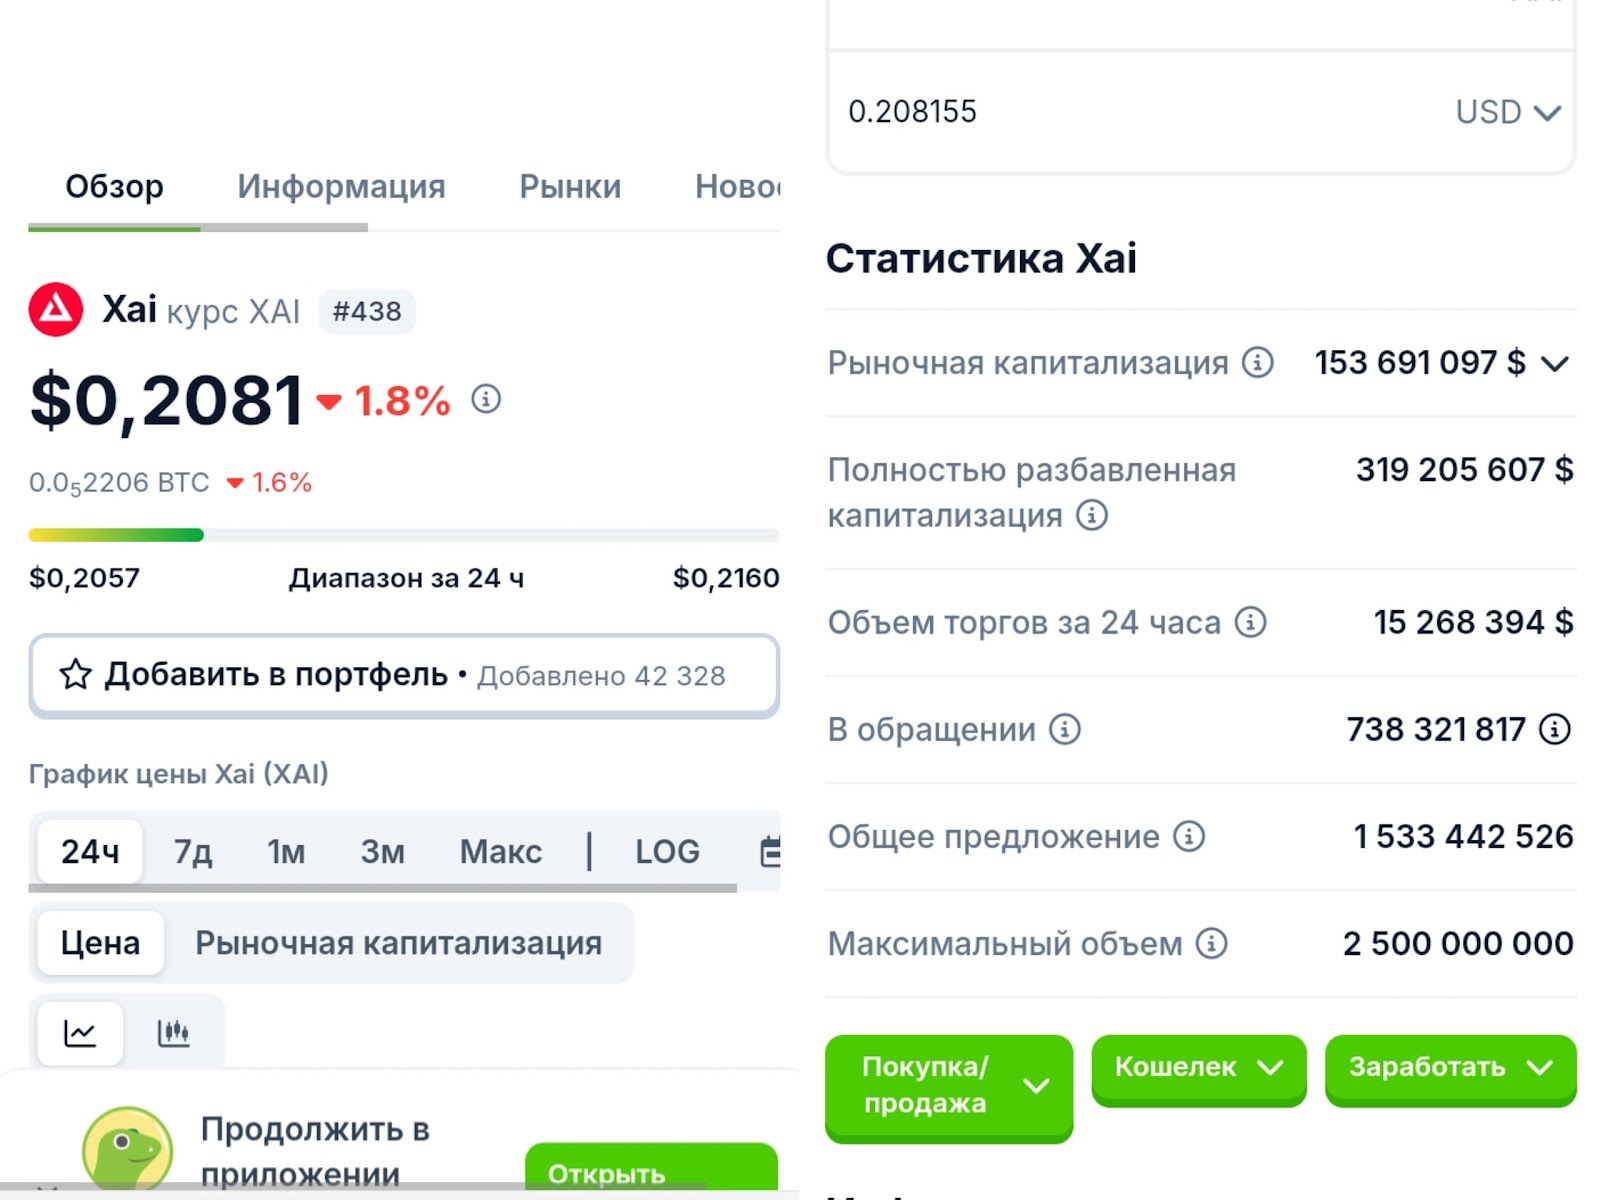This screenshot has height=1200, width=1600.
Task: Switch chart range to Макс
Action: point(501,852)
